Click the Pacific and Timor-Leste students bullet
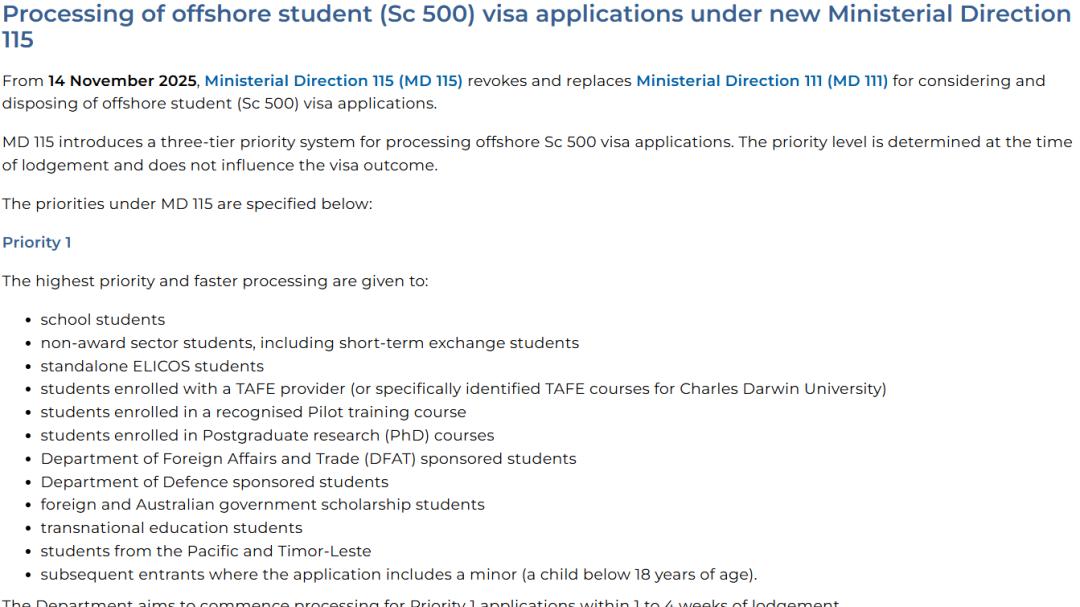Viewport: 1080px width, 607px height. pyautogui.click(x=205, y=551)
